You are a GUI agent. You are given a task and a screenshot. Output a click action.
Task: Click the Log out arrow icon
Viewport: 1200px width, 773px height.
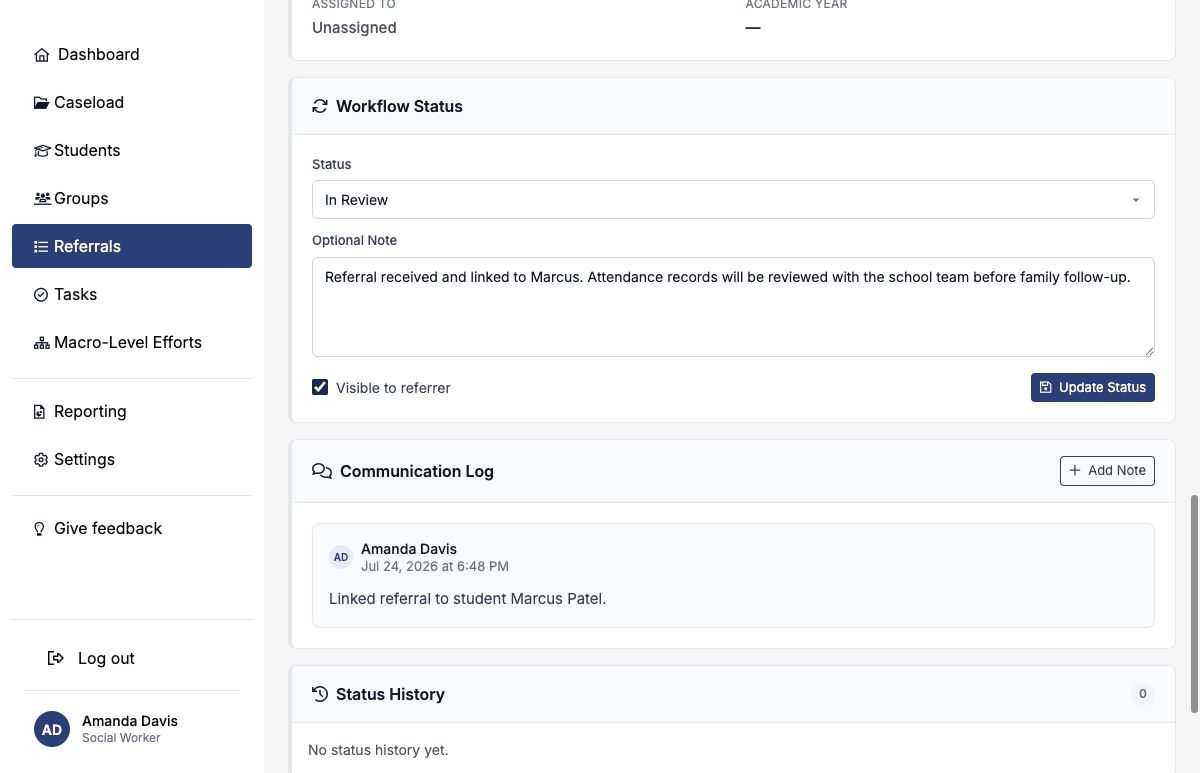[56, 658]
